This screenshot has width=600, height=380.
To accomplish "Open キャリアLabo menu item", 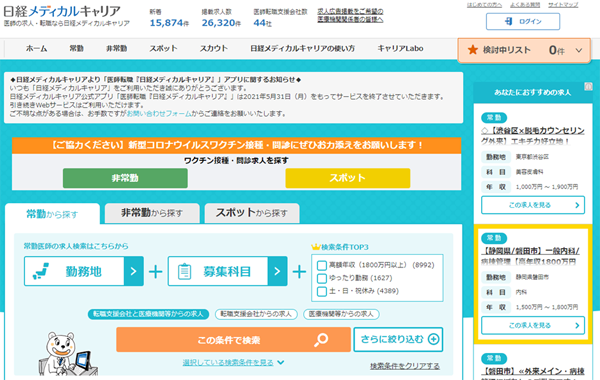I will click(x=400, y=49).
